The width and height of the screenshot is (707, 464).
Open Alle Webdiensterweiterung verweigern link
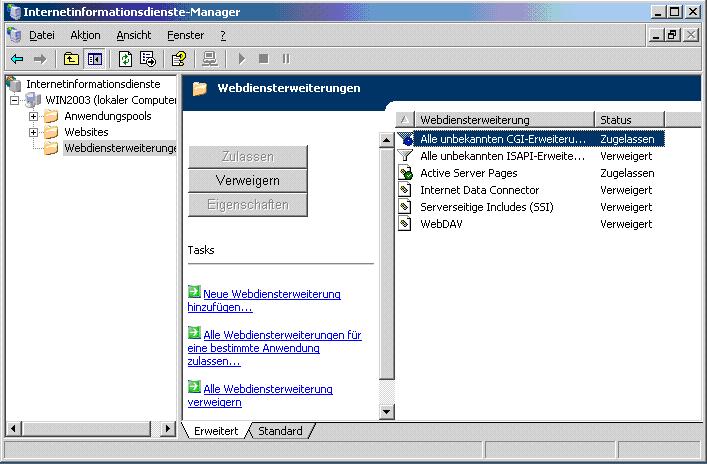260,395
